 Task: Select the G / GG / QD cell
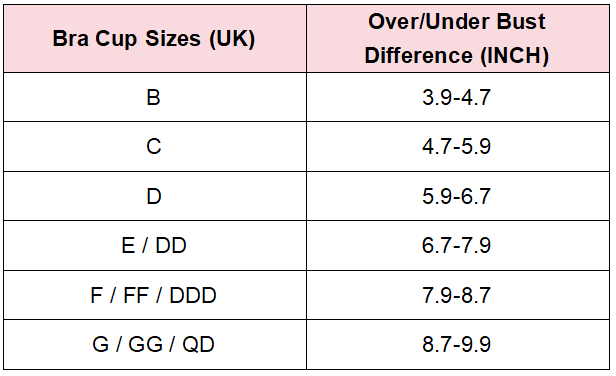pyautogui.click(x=155, y=345)
